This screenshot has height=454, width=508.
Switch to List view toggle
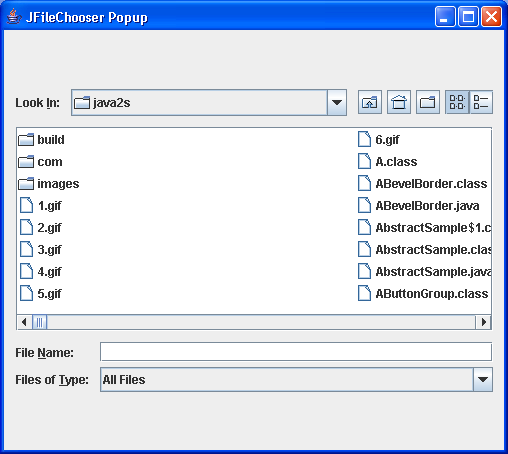tap(457, 102)
